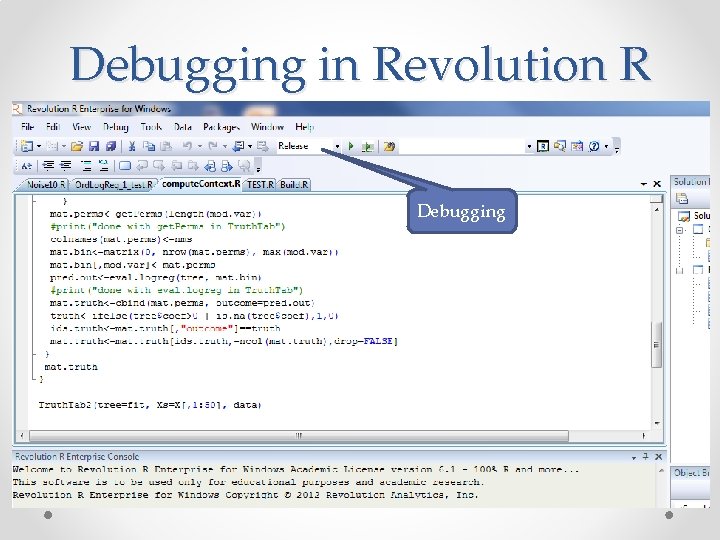Open the Navigate Backward dropdown arrow
Image resolution: width=720 pixels, height=540 pixels.
[250, 146]
